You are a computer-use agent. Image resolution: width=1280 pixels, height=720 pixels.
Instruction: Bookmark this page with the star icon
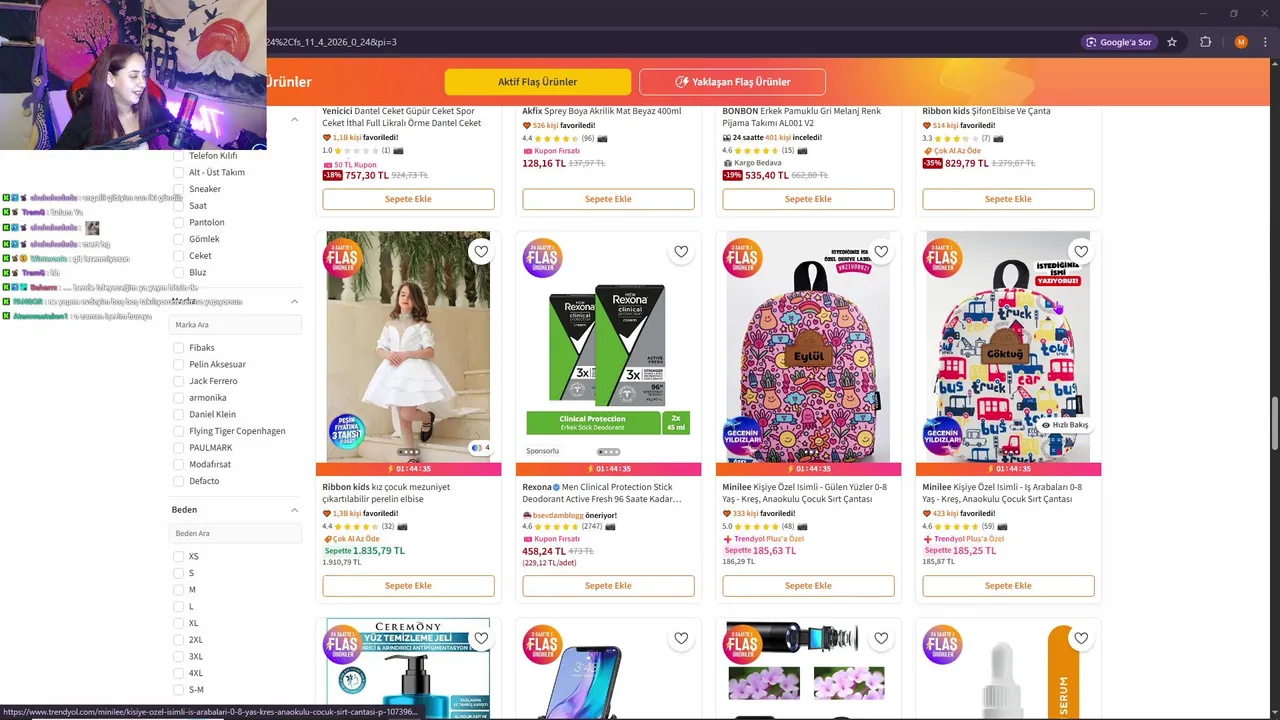point(1172,42)
